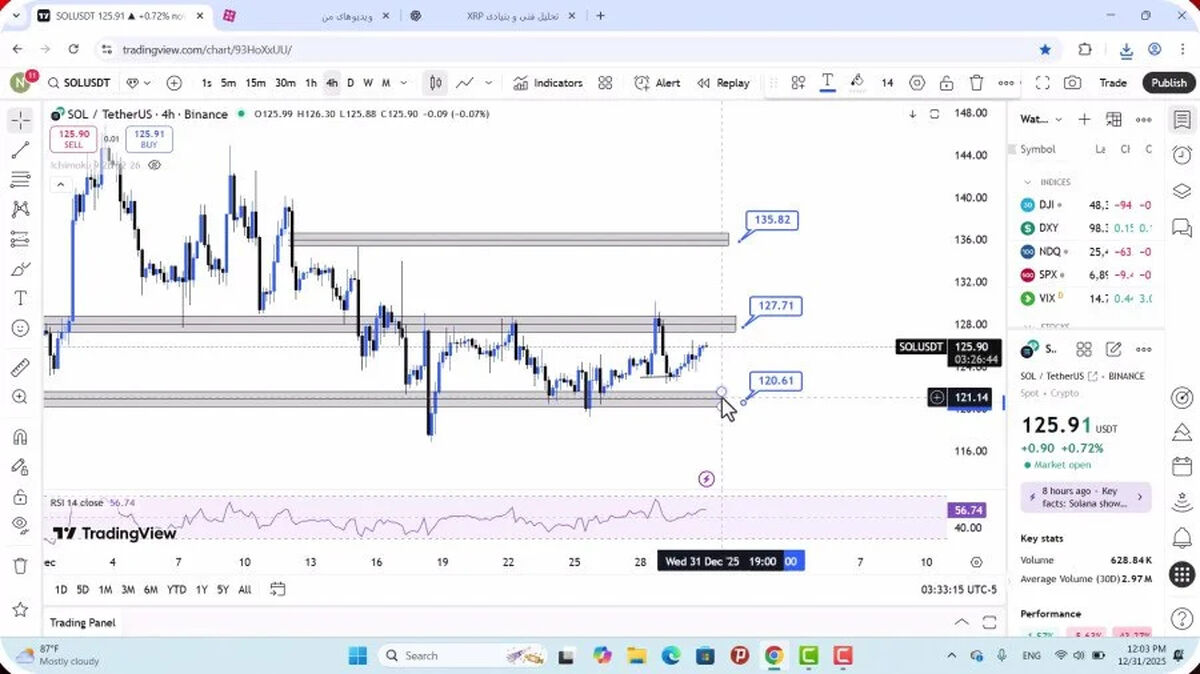Click compare or add symbol plus
The height and width of the screenshot is (674, 1200).
pyautogui.click(x=174, y=83)
